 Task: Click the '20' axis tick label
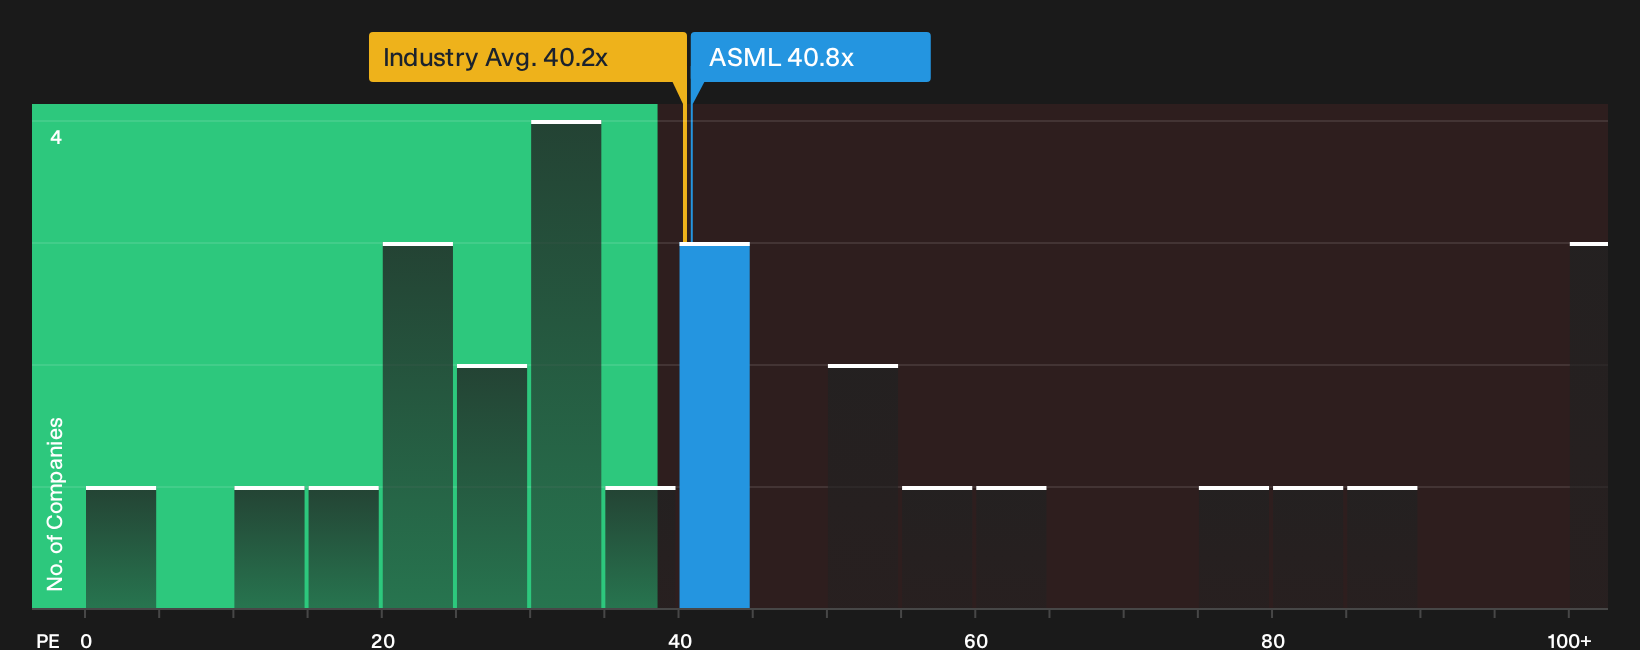pos(383,641)
